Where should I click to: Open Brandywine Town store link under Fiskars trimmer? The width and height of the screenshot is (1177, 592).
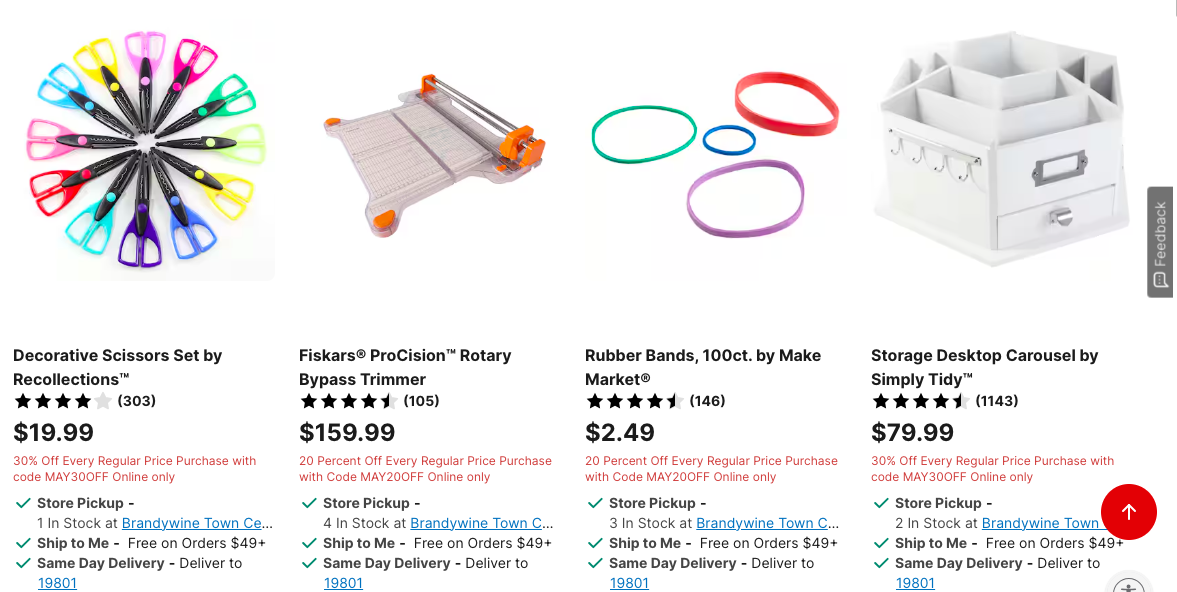[482, 523]
